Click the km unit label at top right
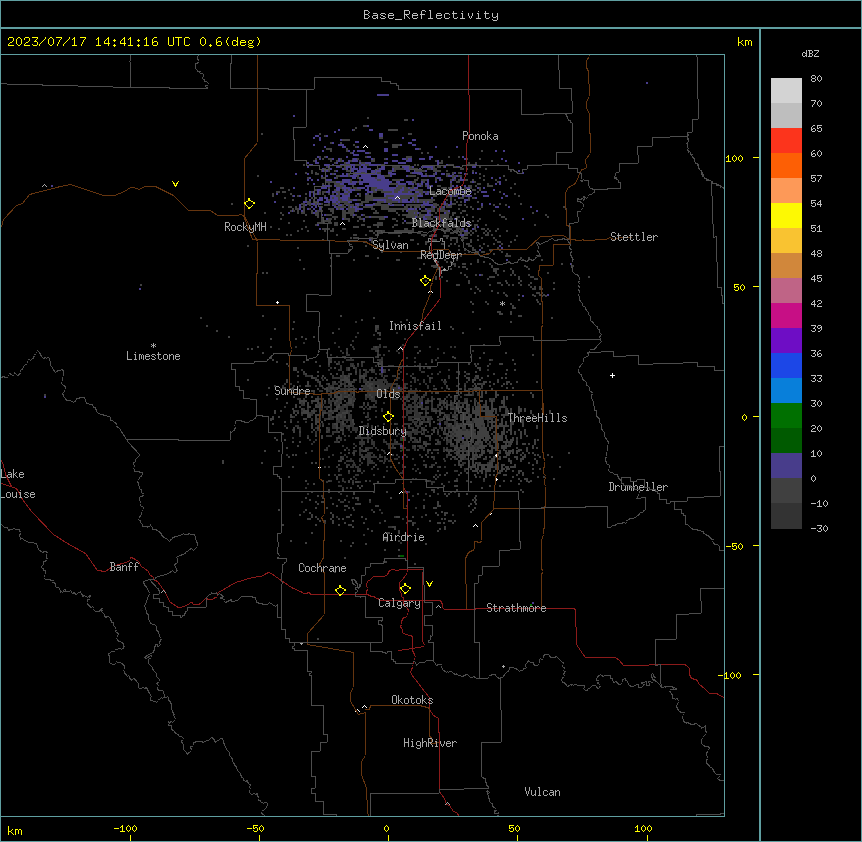 tap(745, 42)
